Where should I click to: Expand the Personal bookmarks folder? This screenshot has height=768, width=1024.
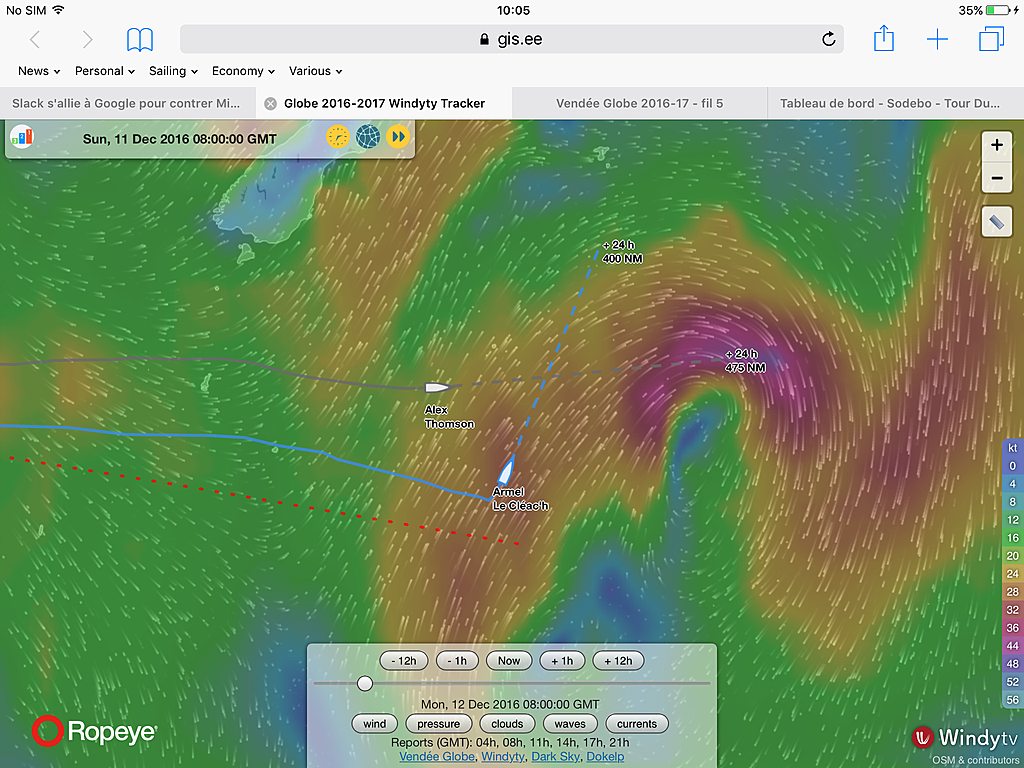click(104, 71)
